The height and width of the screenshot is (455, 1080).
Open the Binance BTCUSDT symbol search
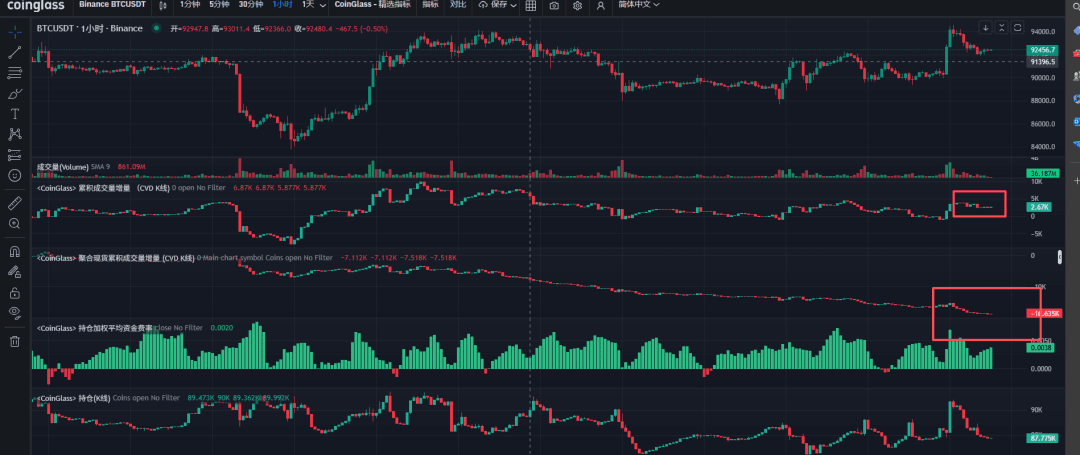[x=113, y=5]
